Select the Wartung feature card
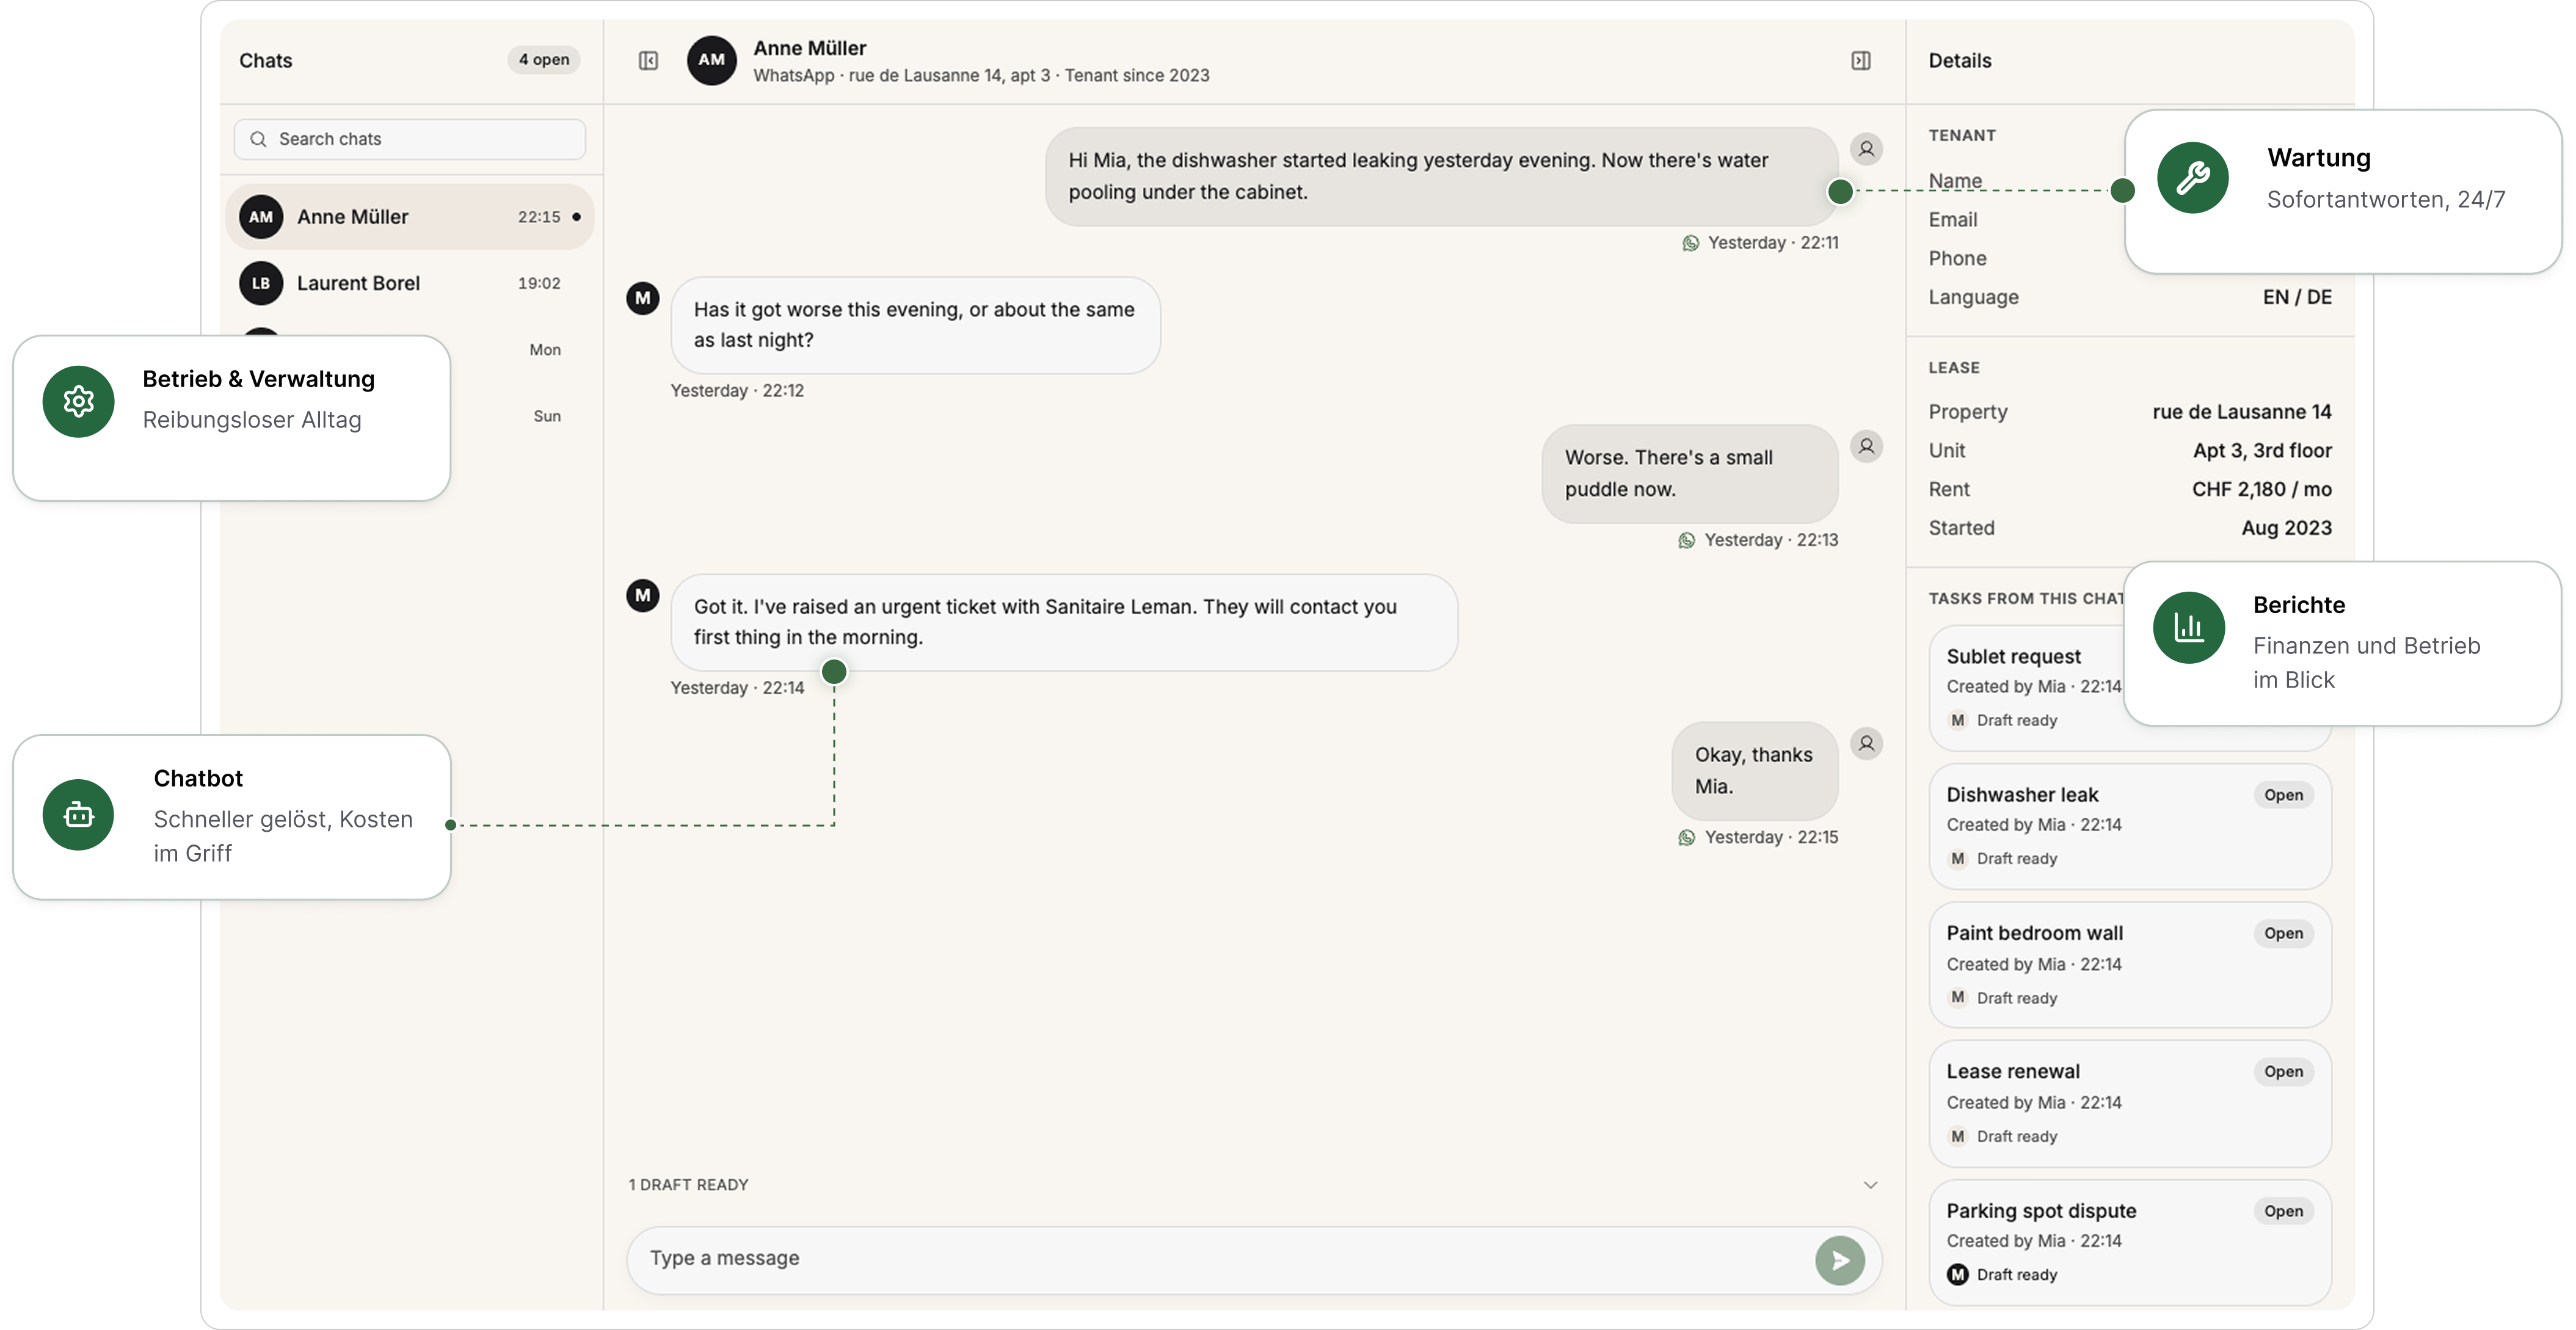 point(2343,192)
